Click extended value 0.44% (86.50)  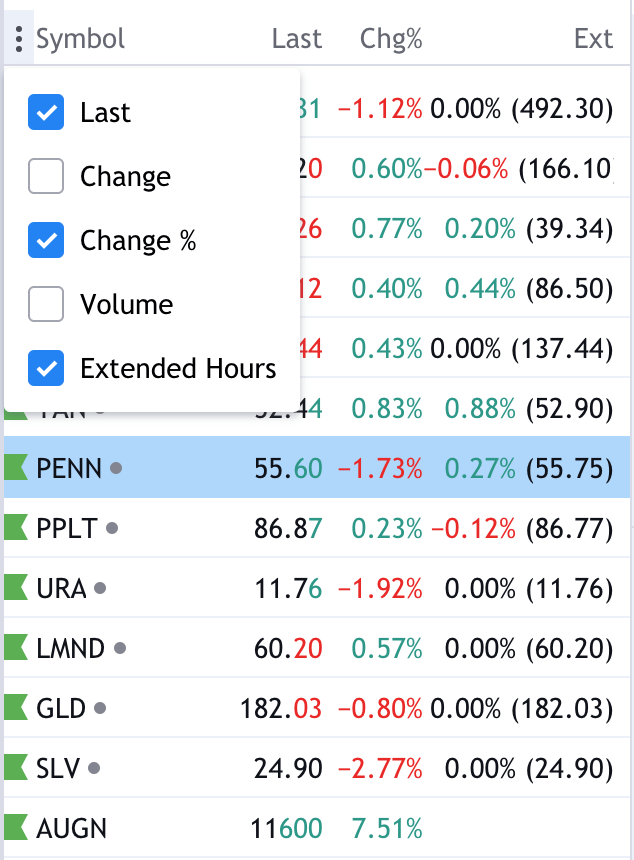529,288
